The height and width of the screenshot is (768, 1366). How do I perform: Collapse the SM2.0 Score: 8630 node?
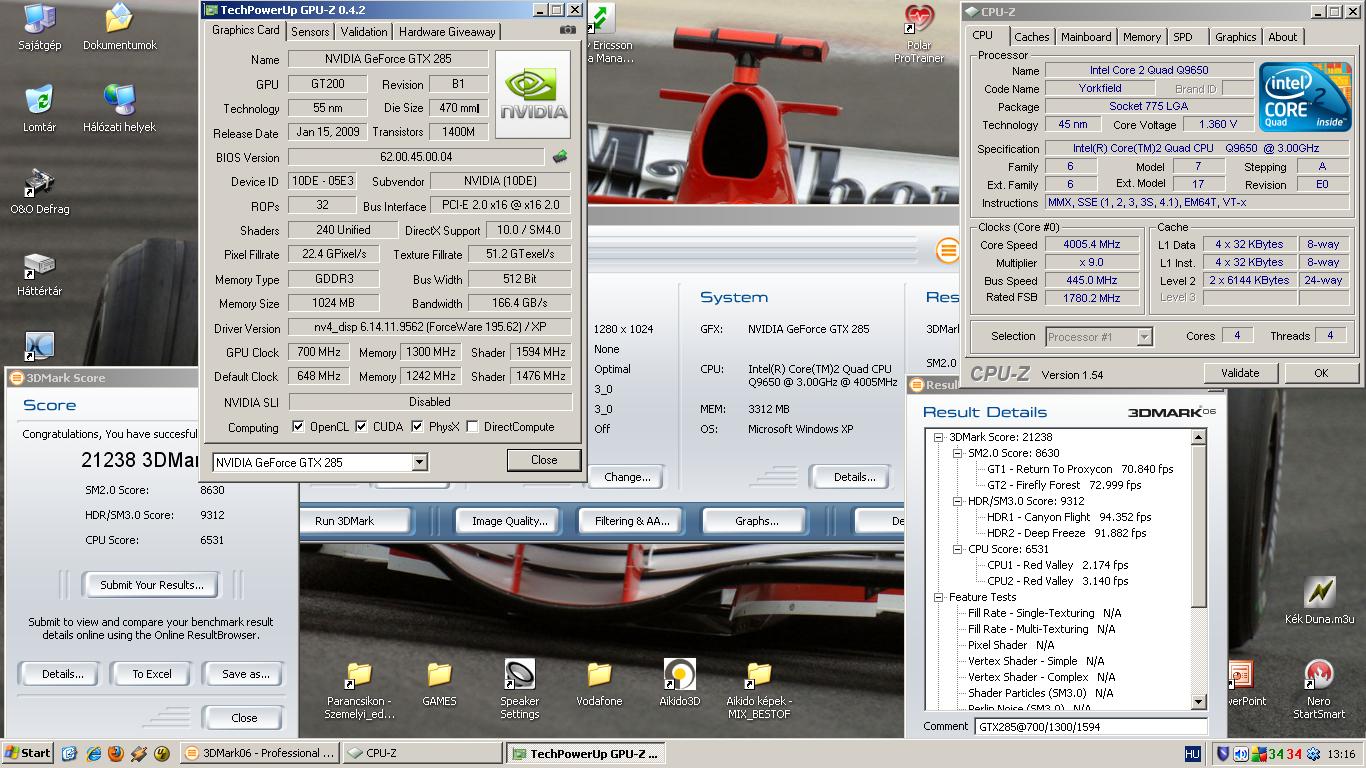point(958,453)
